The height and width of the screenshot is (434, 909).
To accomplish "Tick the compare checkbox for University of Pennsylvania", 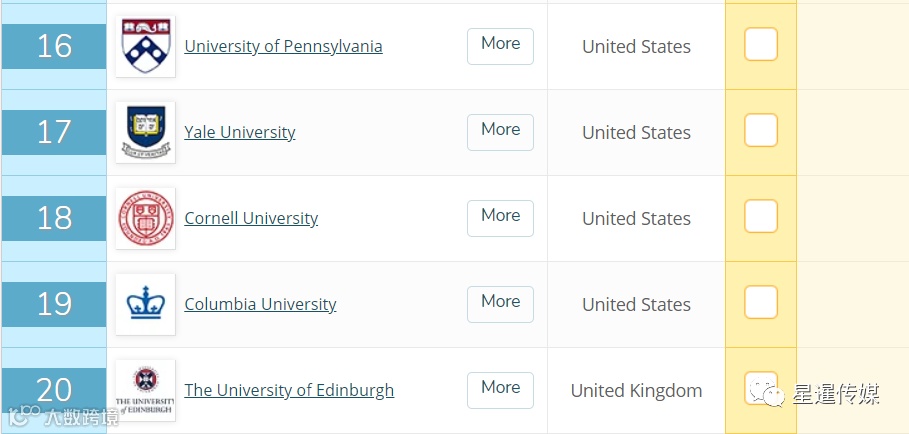I will tap(761, 44).
